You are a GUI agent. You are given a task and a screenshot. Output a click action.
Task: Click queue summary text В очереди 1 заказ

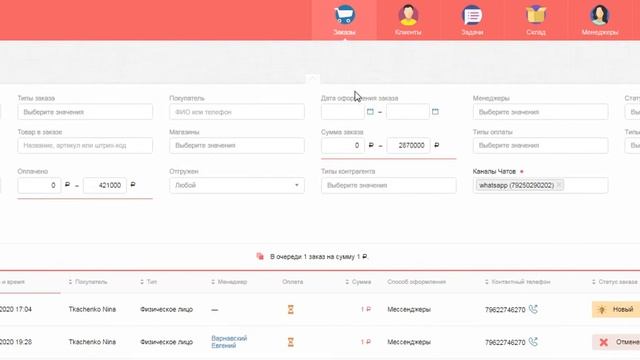pyautogui.click(x=319, y=257)
